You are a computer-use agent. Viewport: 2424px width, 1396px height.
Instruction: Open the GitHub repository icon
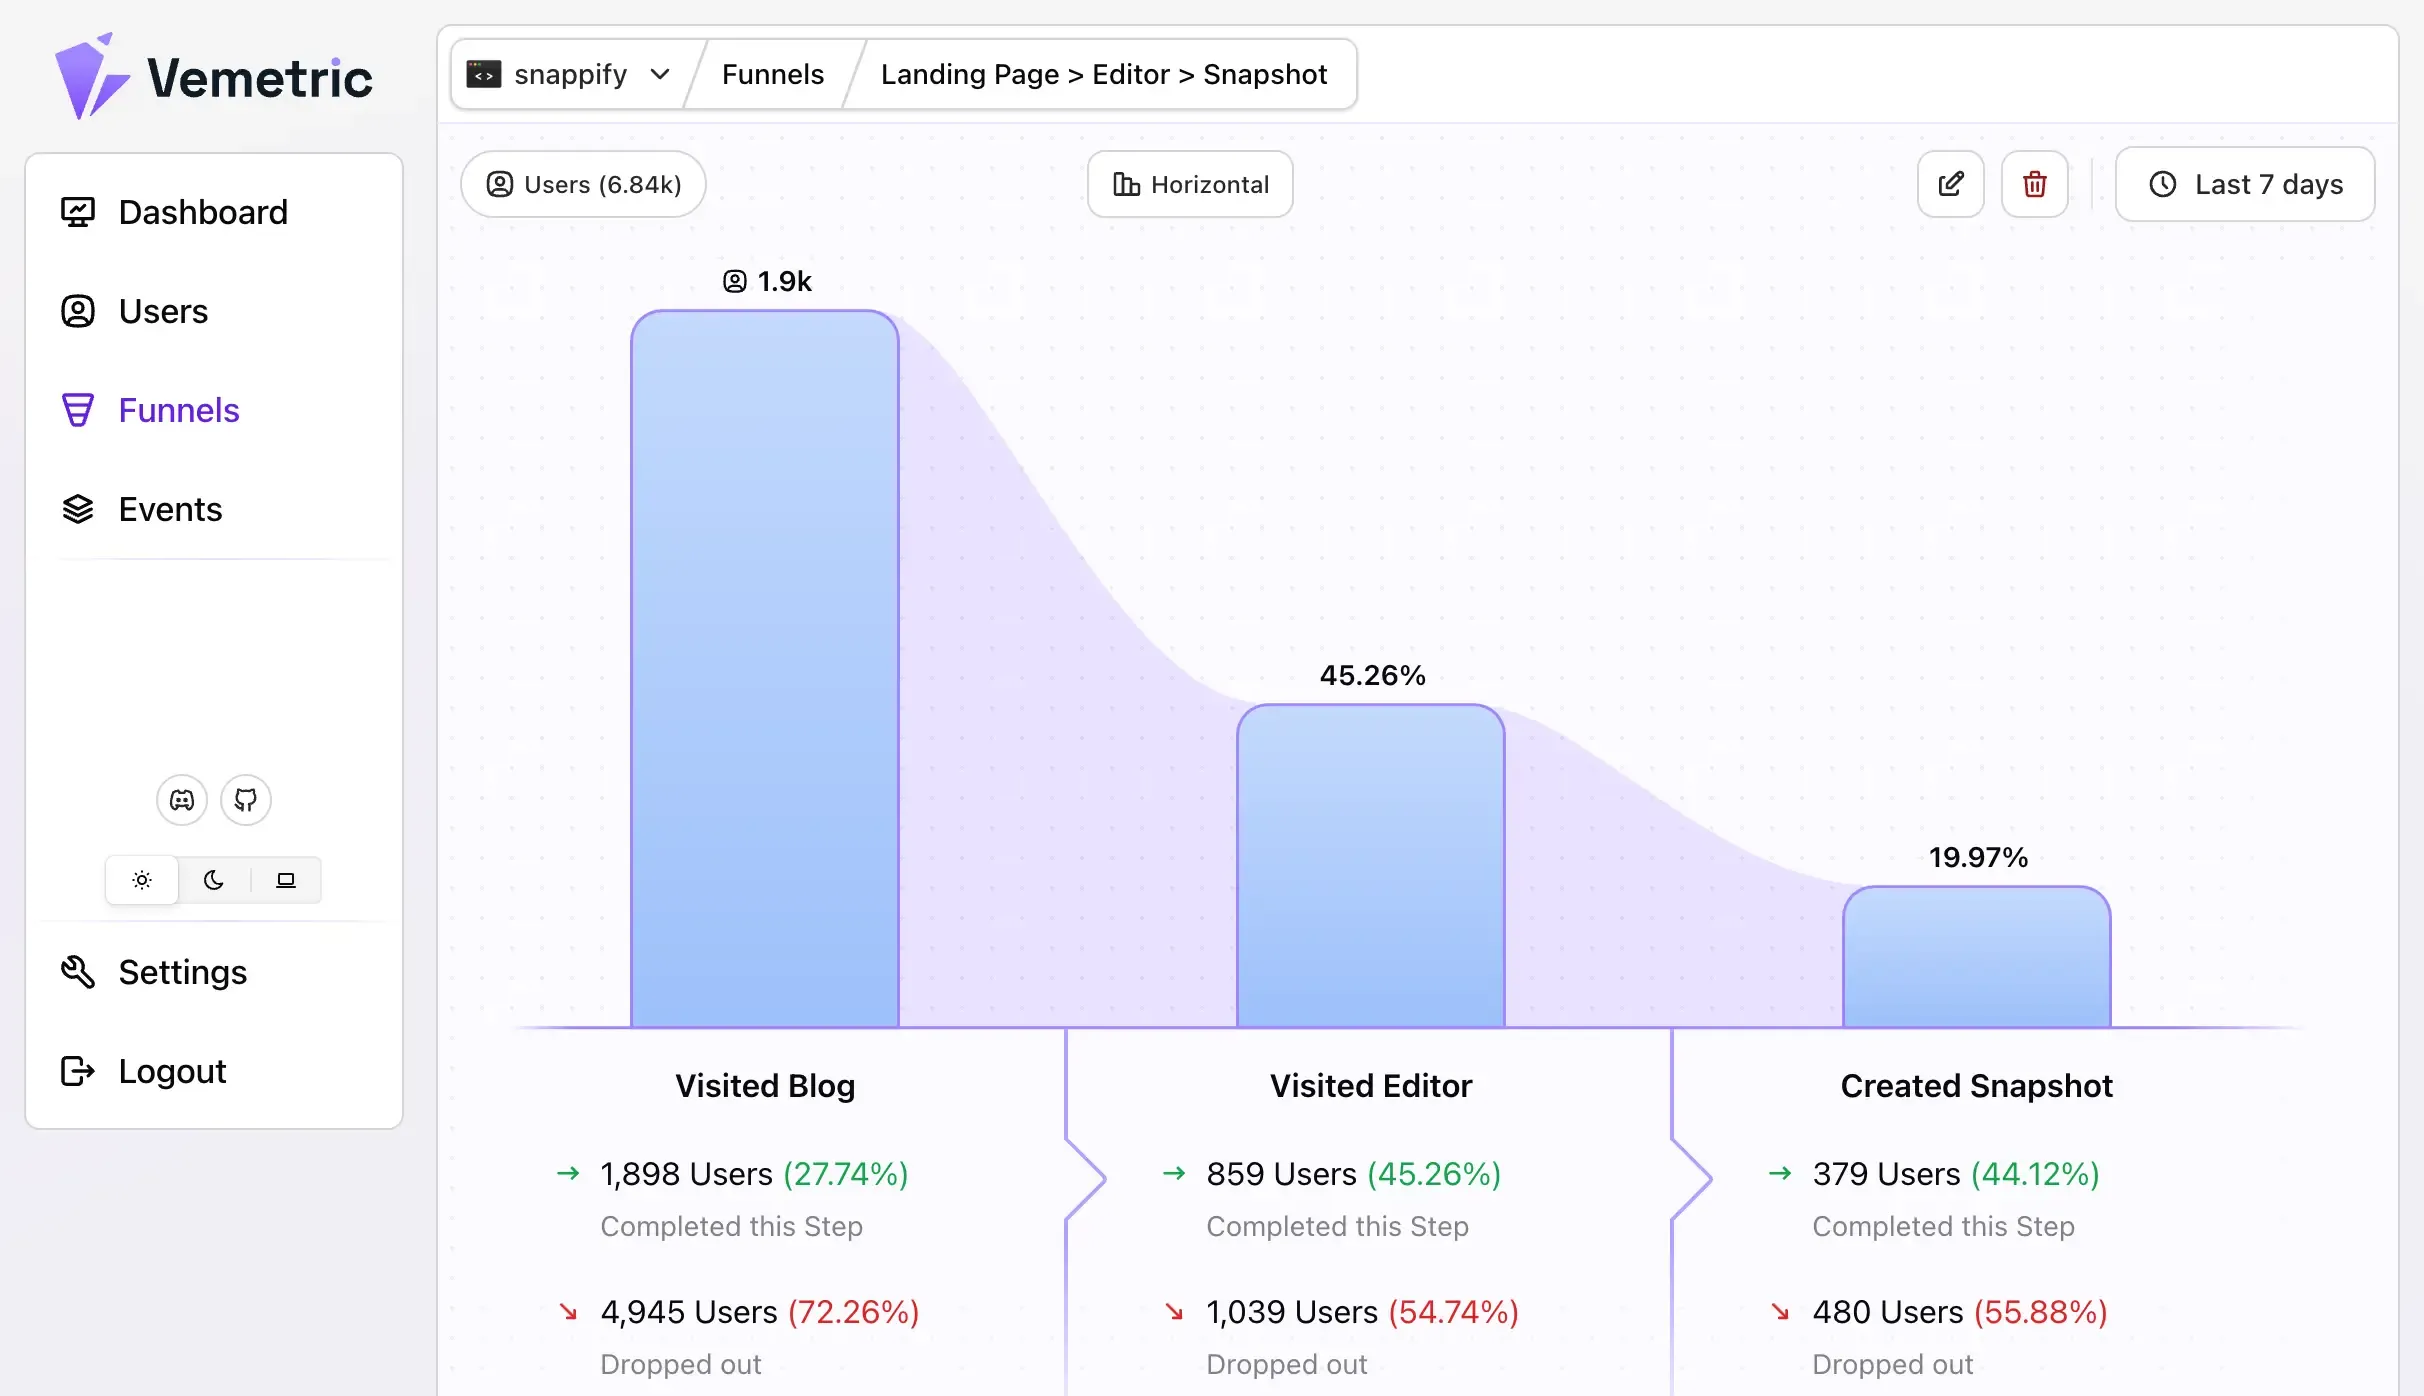click(246, 800)
